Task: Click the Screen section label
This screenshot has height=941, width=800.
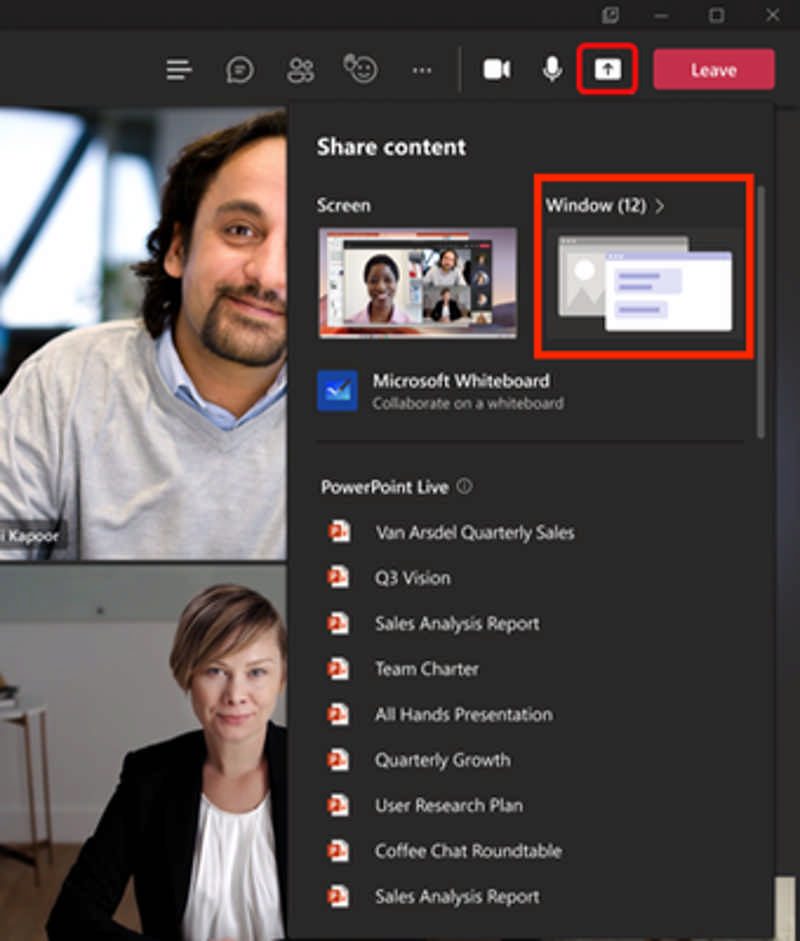Action: click(344, 206)
